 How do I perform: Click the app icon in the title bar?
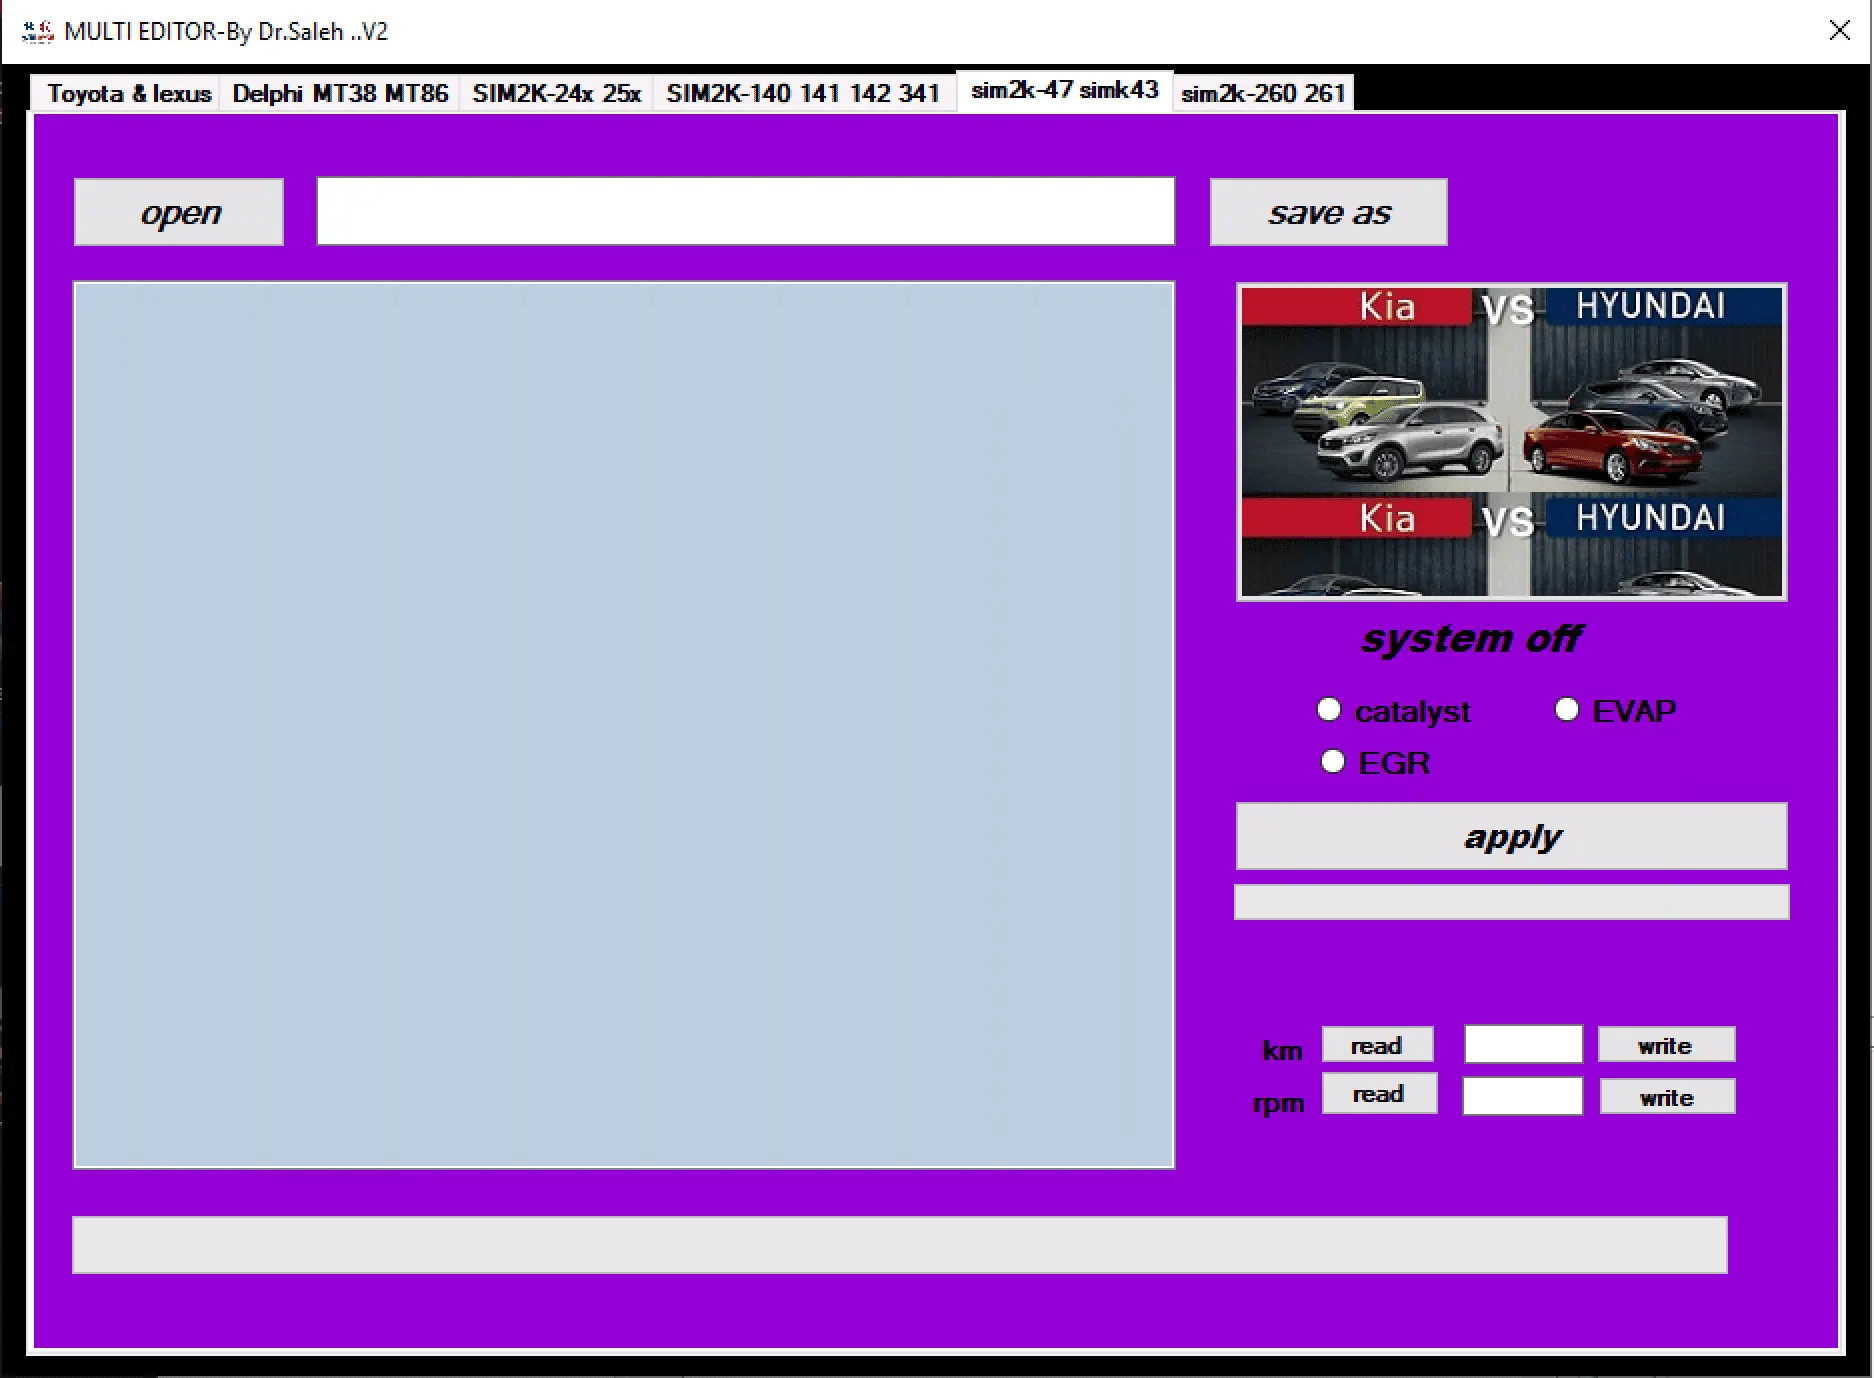coord(38,32)
